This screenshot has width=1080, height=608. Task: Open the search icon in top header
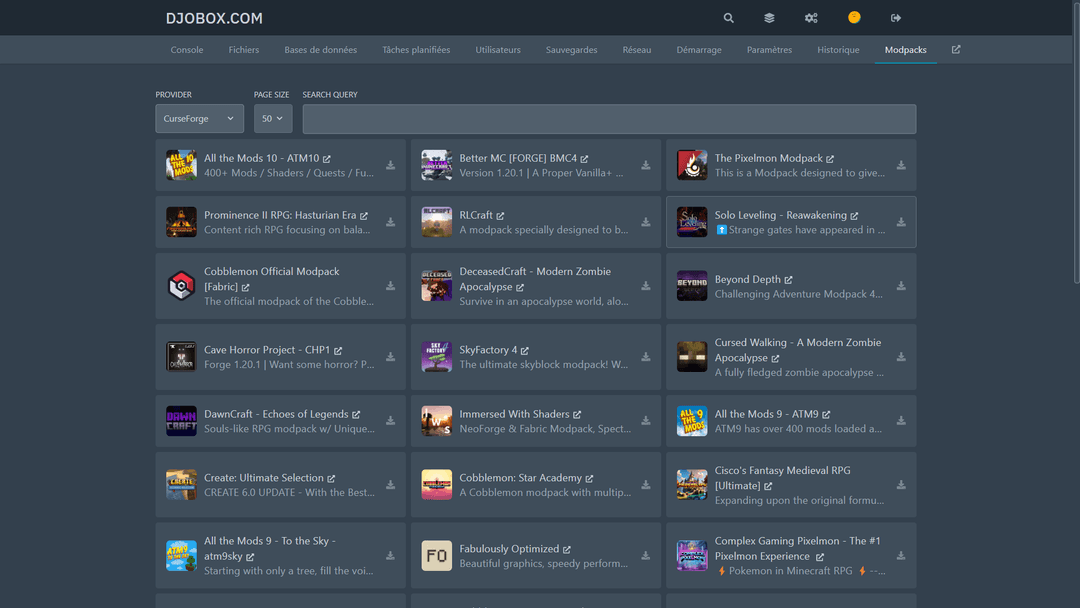click(728, 18)
